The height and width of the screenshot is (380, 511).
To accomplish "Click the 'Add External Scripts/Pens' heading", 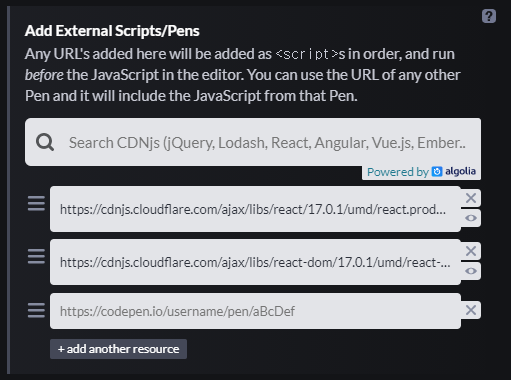I will click(112, 31).
